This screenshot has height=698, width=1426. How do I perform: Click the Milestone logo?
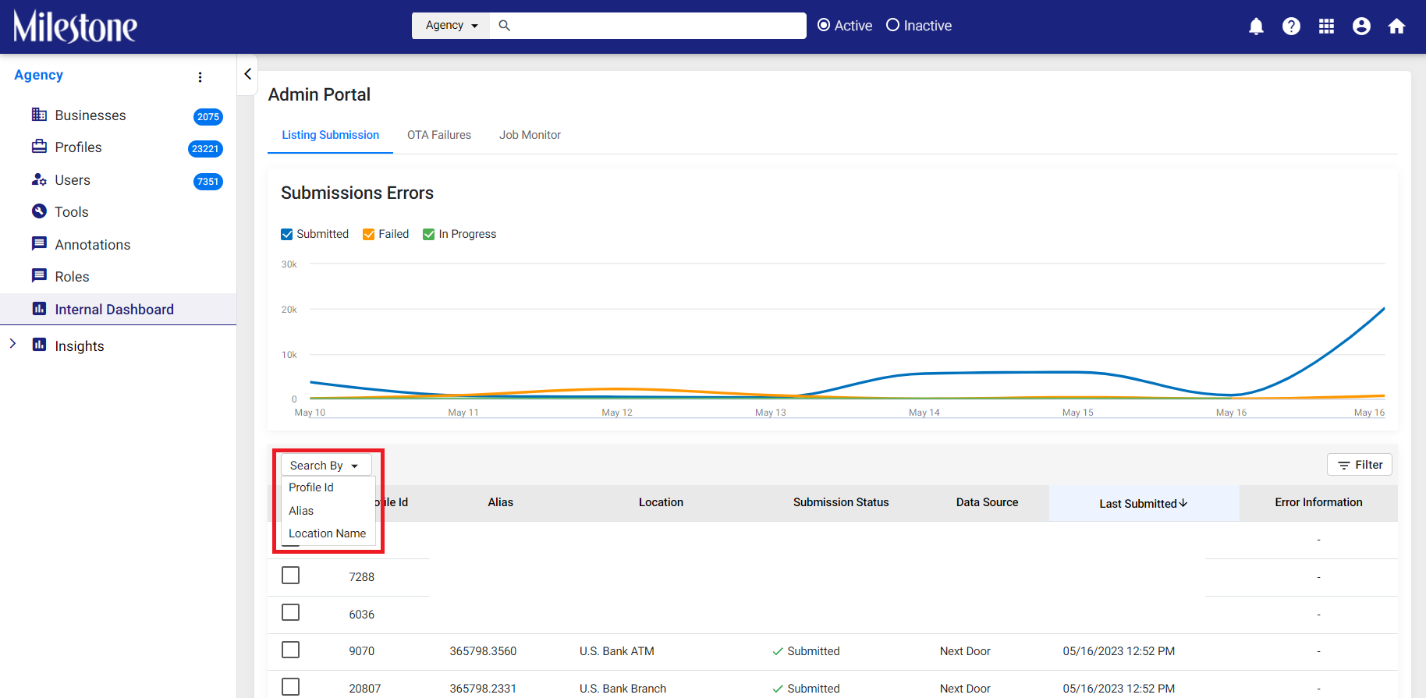[75, 26]
